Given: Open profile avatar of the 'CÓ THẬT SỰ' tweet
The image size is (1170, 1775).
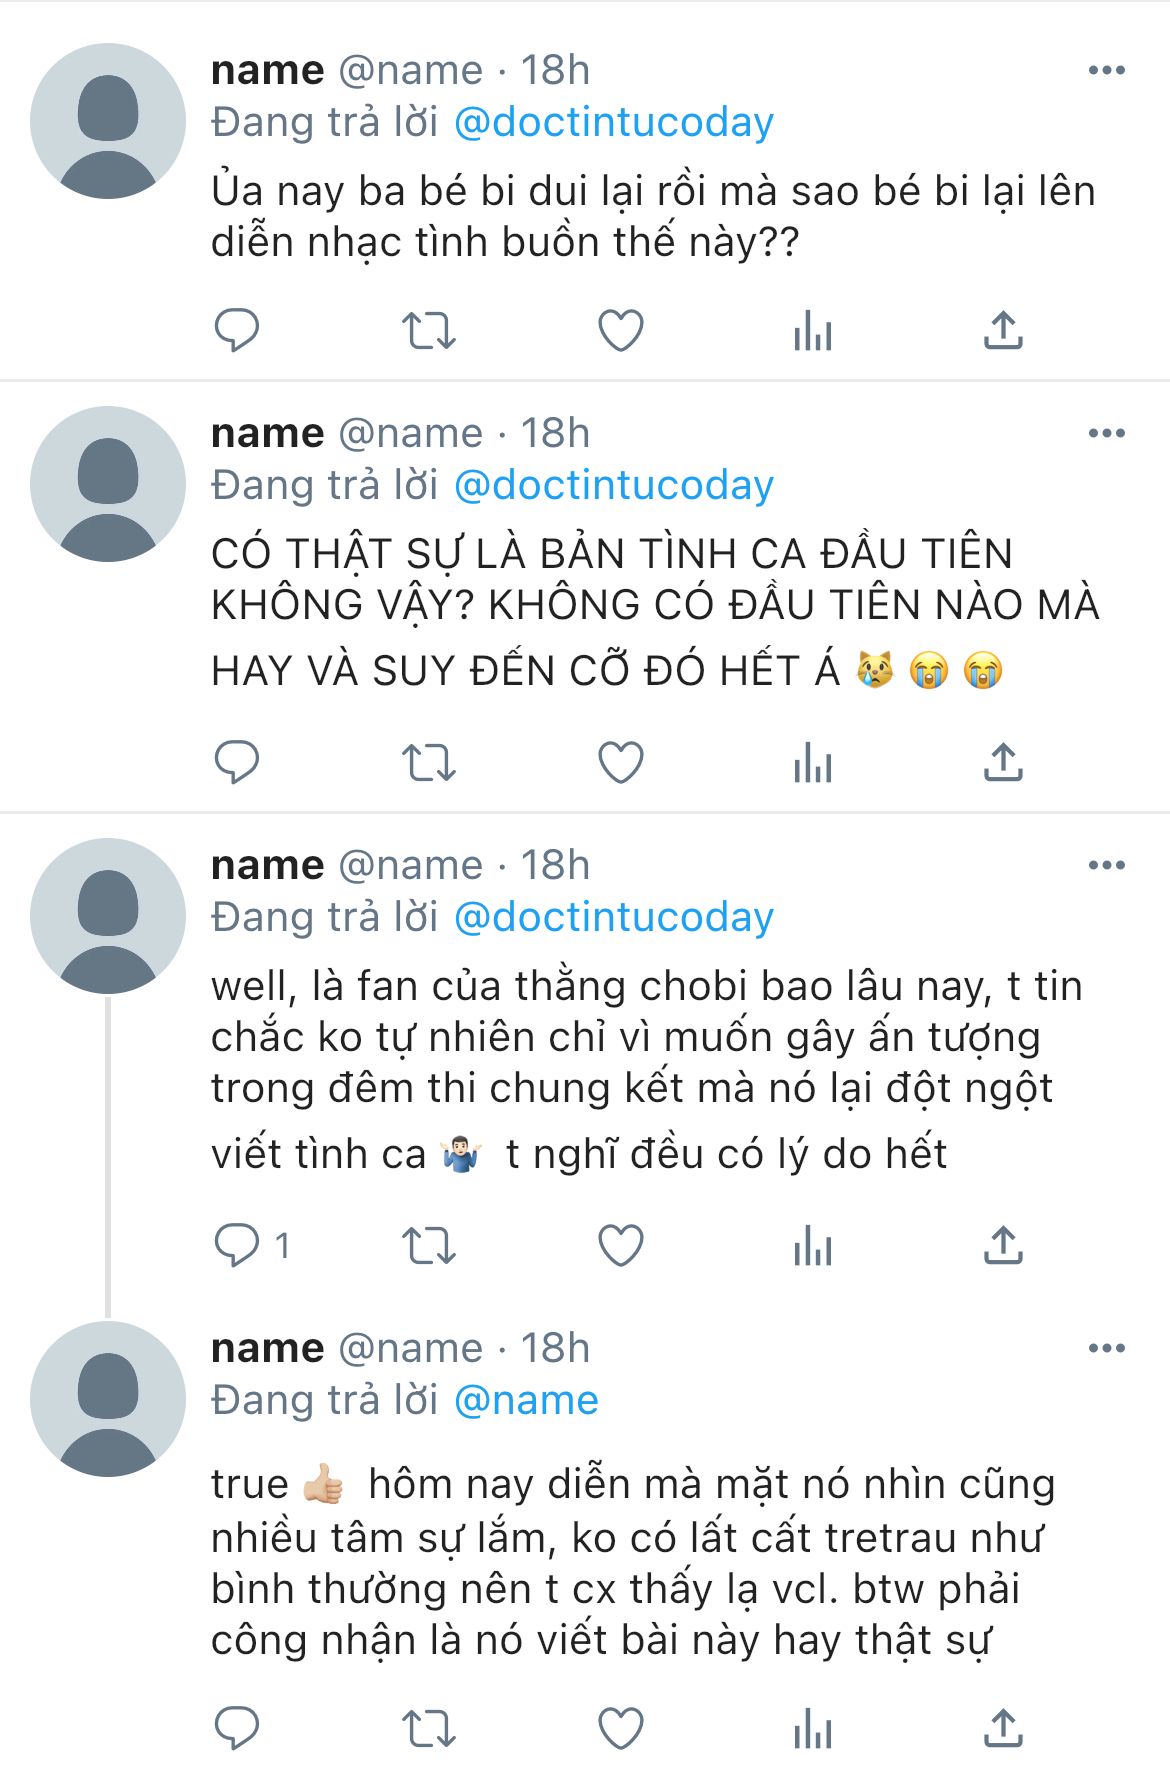Looking at the screenshot, I should click(x=108, y=484).
